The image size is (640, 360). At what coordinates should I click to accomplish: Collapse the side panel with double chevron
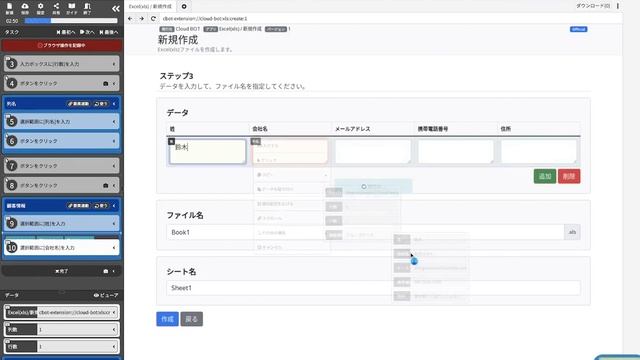(116, 8)
